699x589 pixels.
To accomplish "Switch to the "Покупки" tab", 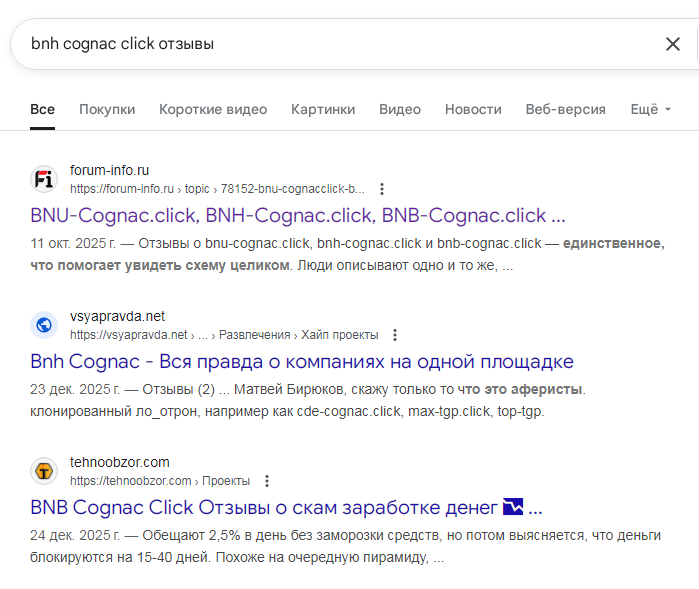I will pyautogui.click(x=107, y=109).
